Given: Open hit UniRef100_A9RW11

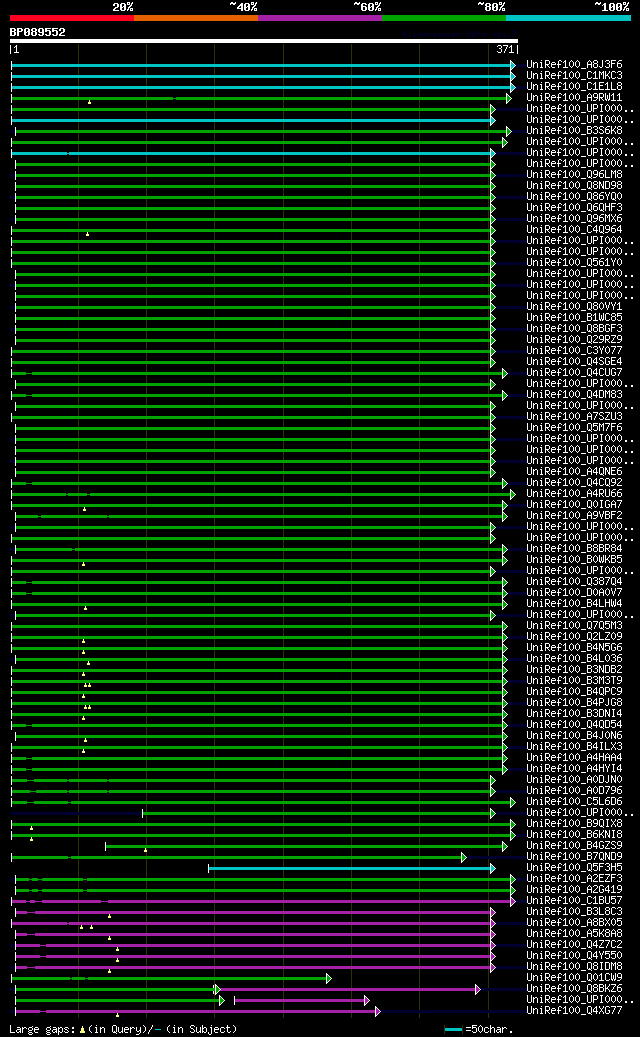Looking at the screenshot, I should pos(574,98).
